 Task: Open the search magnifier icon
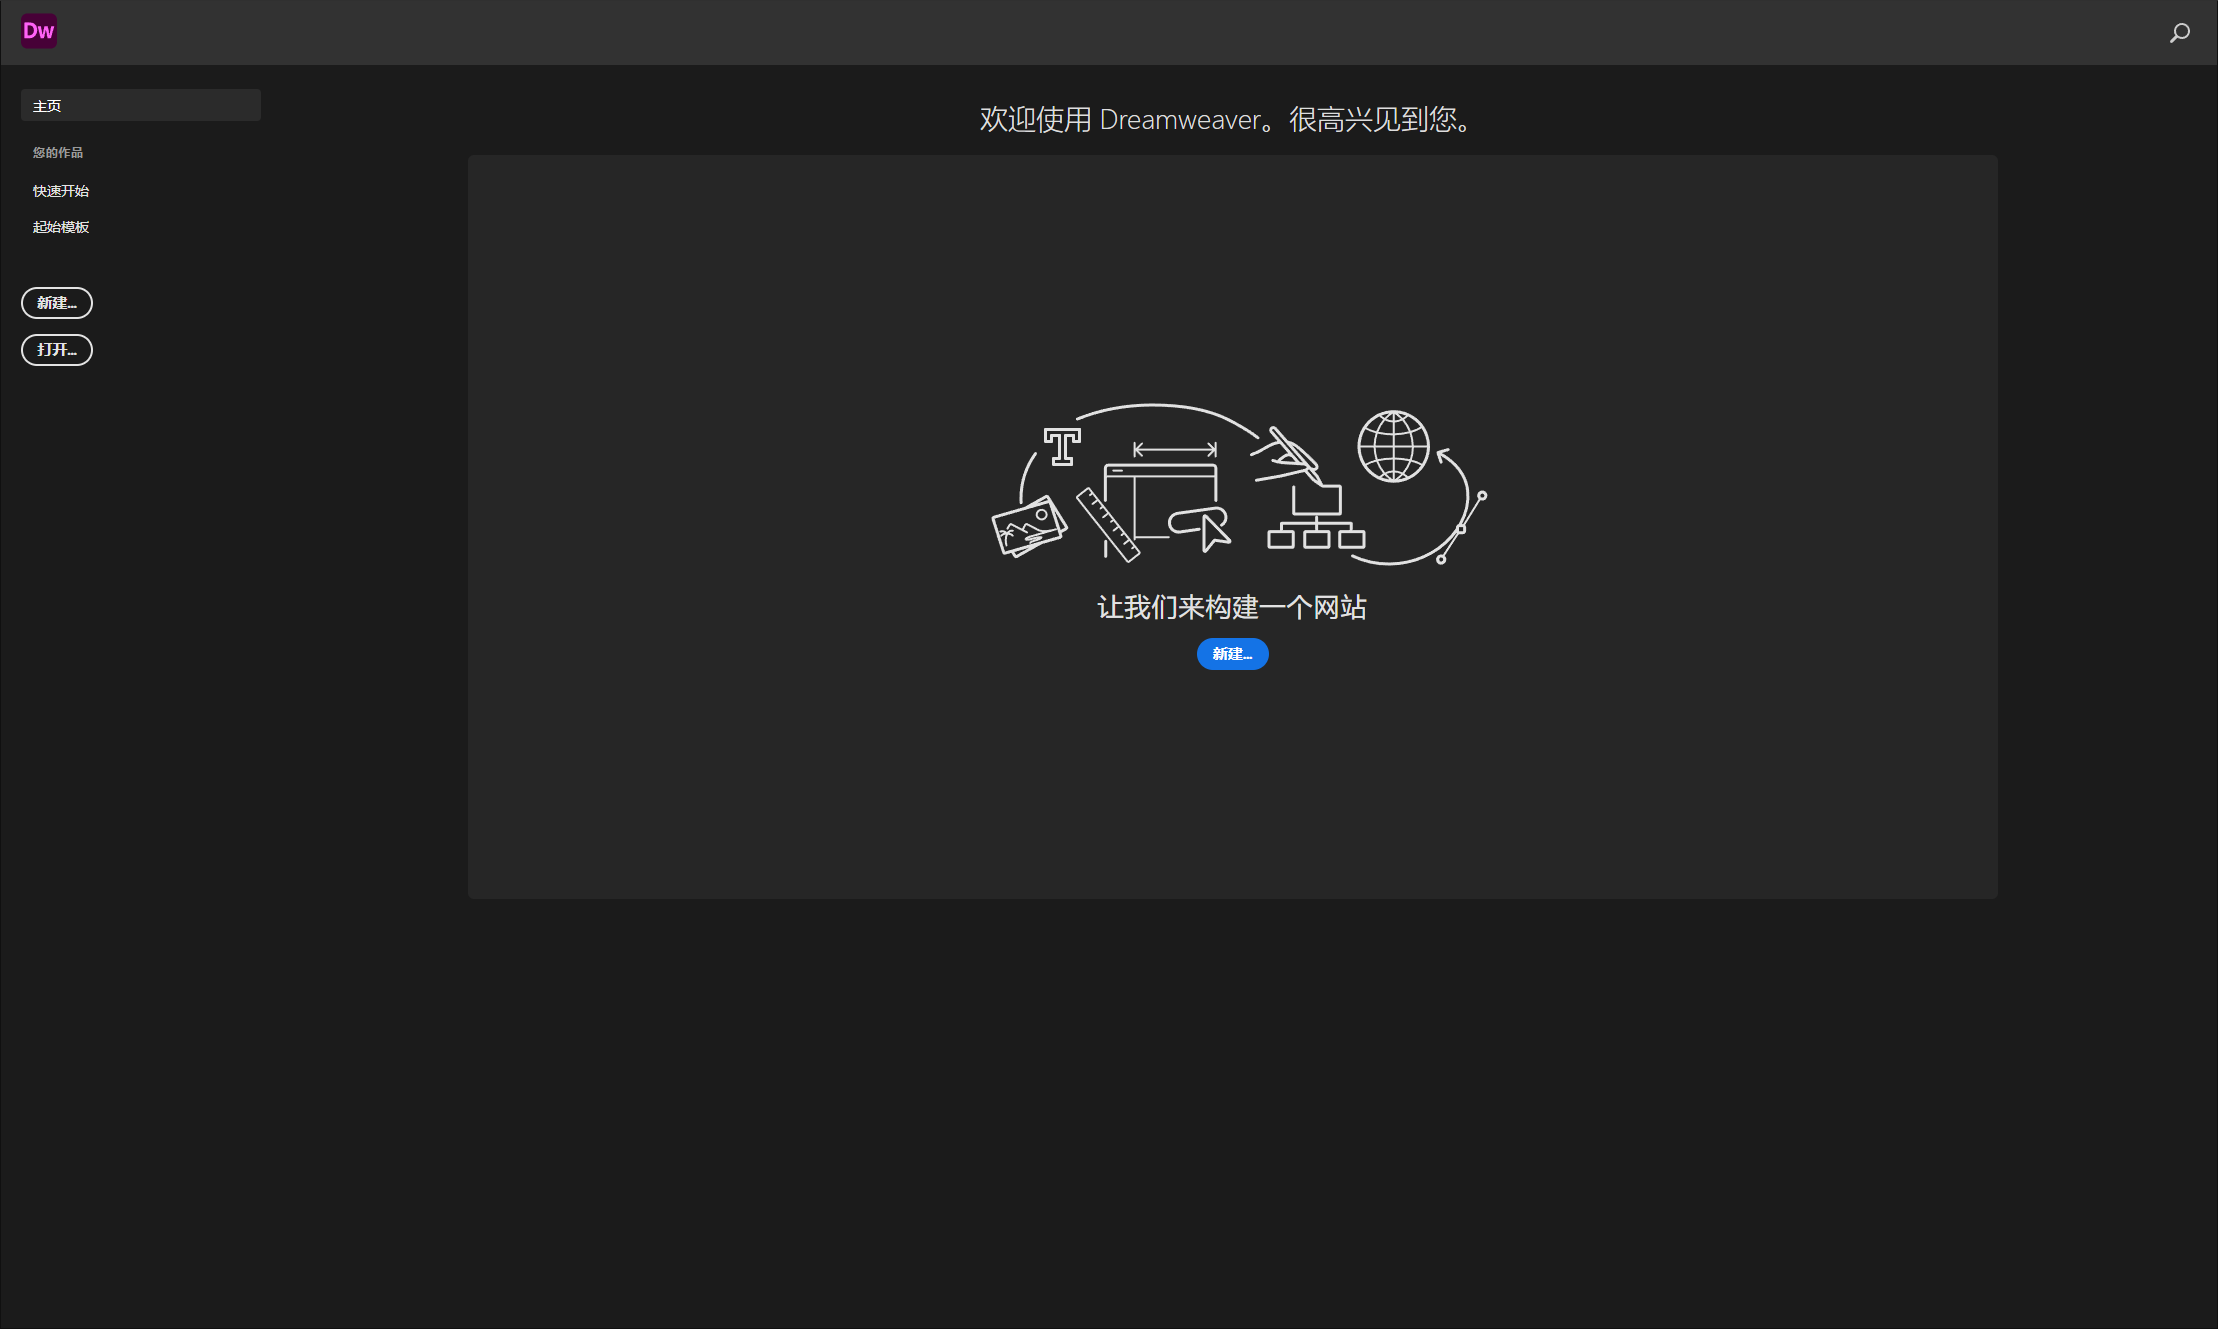pos(2179,33)
